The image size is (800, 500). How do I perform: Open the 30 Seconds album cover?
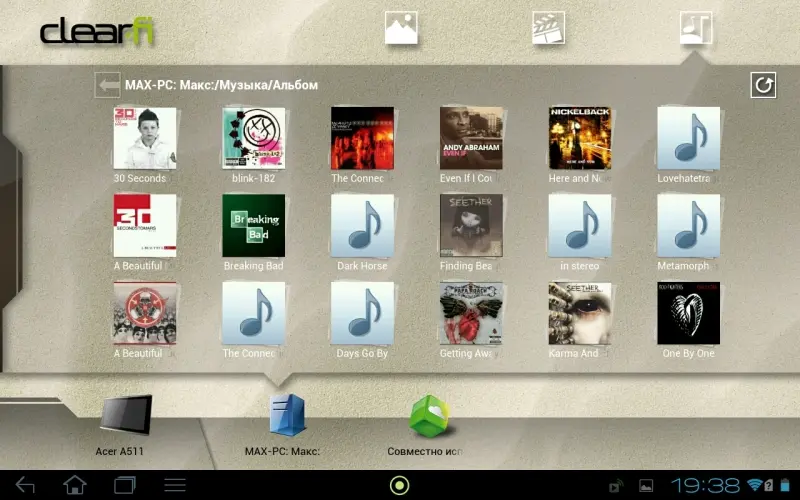click(145, 138)
